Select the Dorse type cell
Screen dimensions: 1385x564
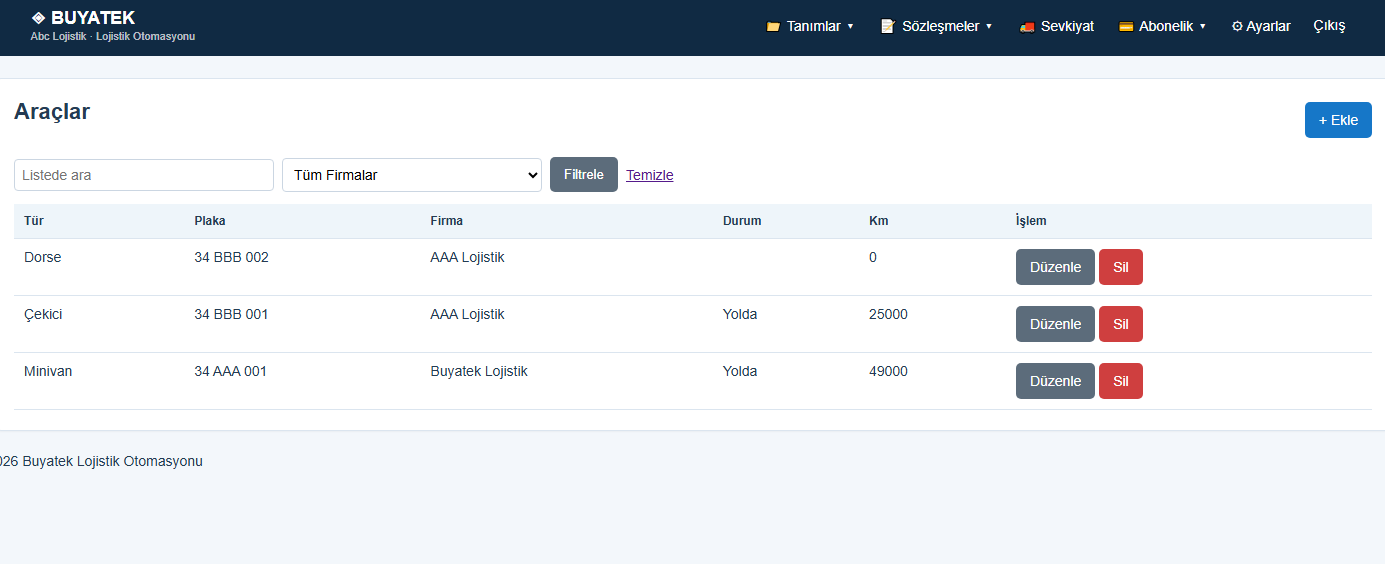point(43,257)
